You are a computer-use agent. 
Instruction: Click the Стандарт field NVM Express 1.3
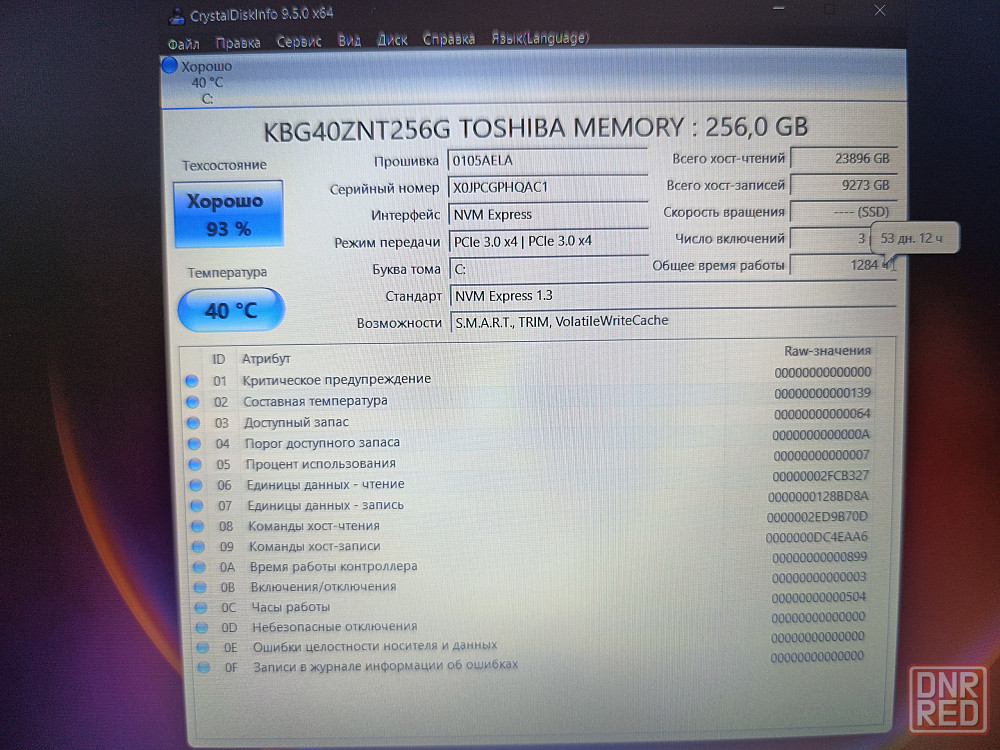pyautogui.click(x=673, y=295)
